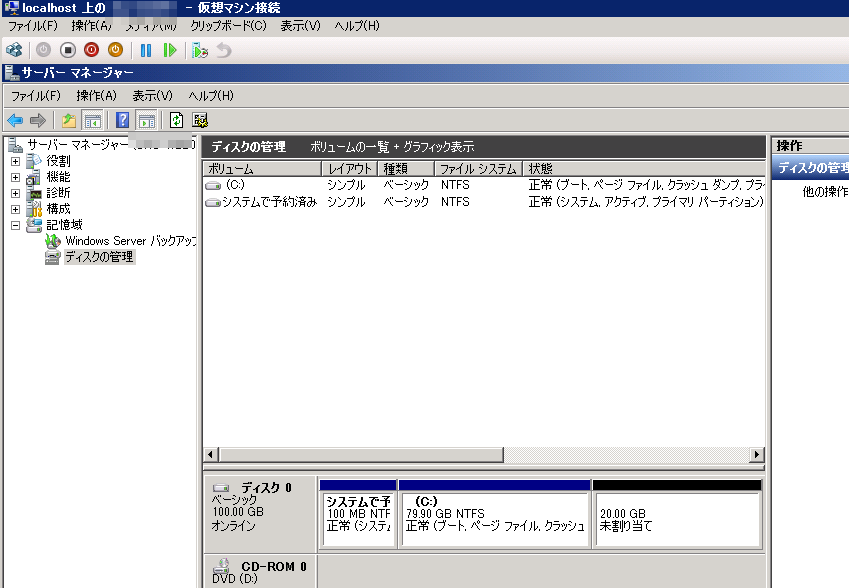This screenshot has height=588, width=849.
Task: Click ディスクの管理 heading in action pane
Action: (x=813, y=168)
